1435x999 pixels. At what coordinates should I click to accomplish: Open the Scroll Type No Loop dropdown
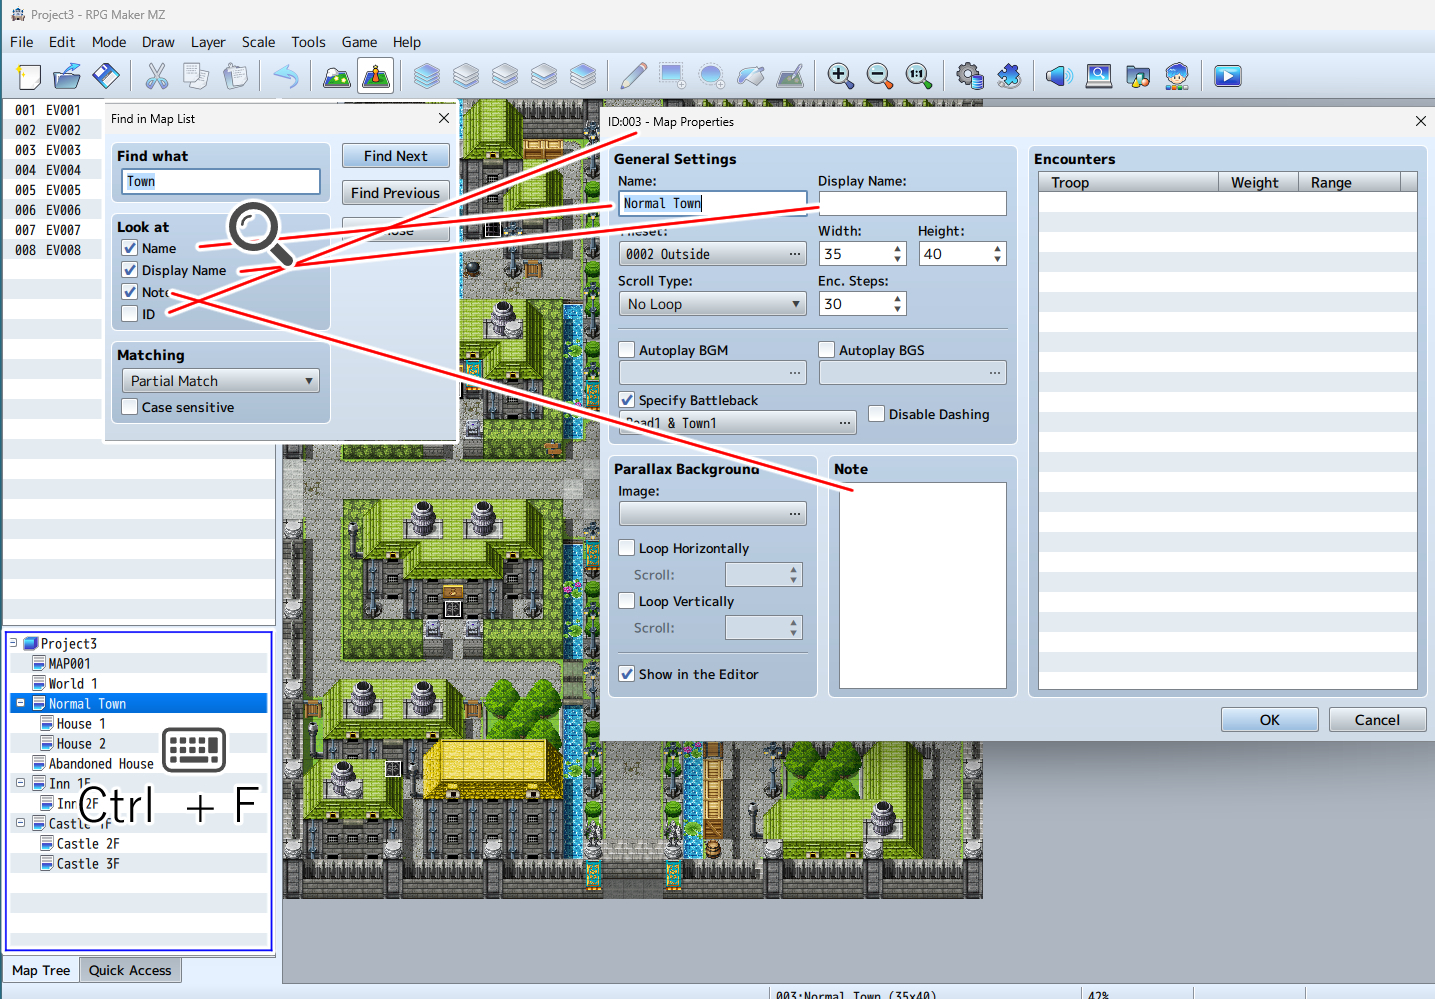[712, 304]
